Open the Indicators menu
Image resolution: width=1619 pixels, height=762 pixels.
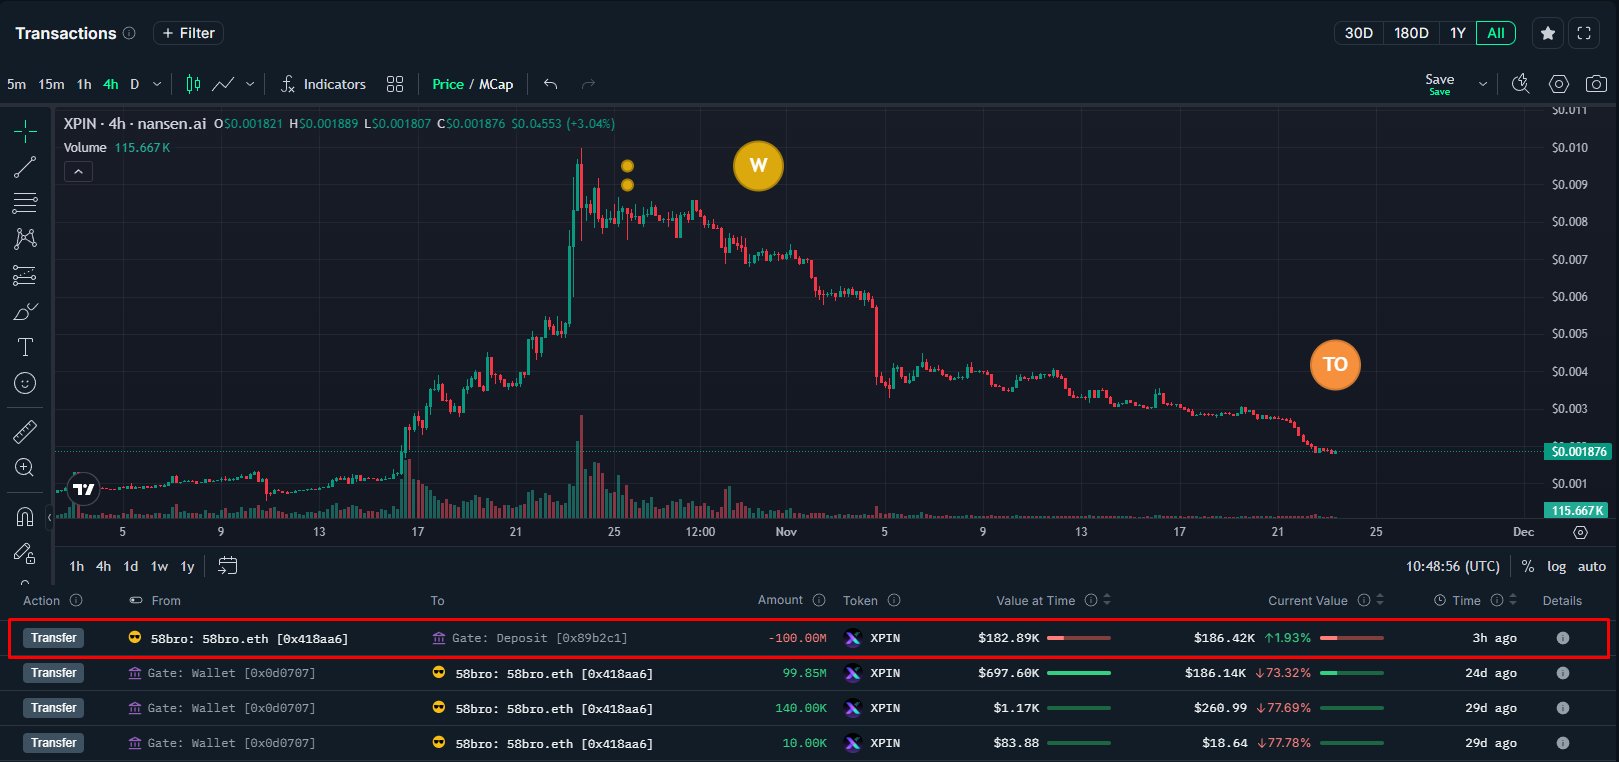coord(323,84)
